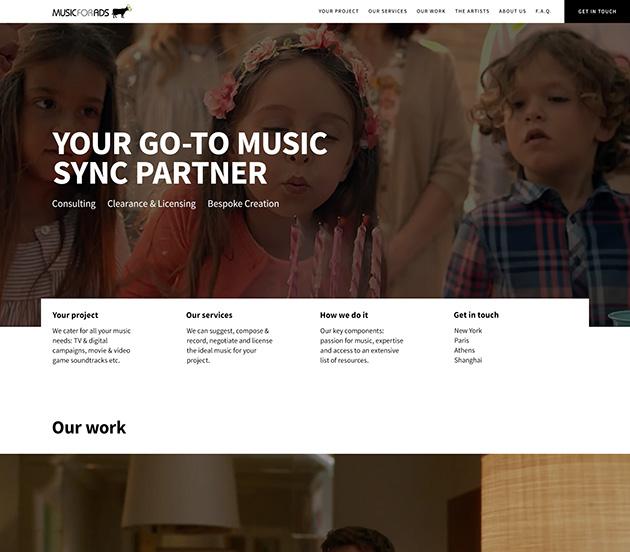This screenshot has width=630, height=552.
Task: Select the Consulting hero link
Action: pyautogui.click(x=74, y=204)
